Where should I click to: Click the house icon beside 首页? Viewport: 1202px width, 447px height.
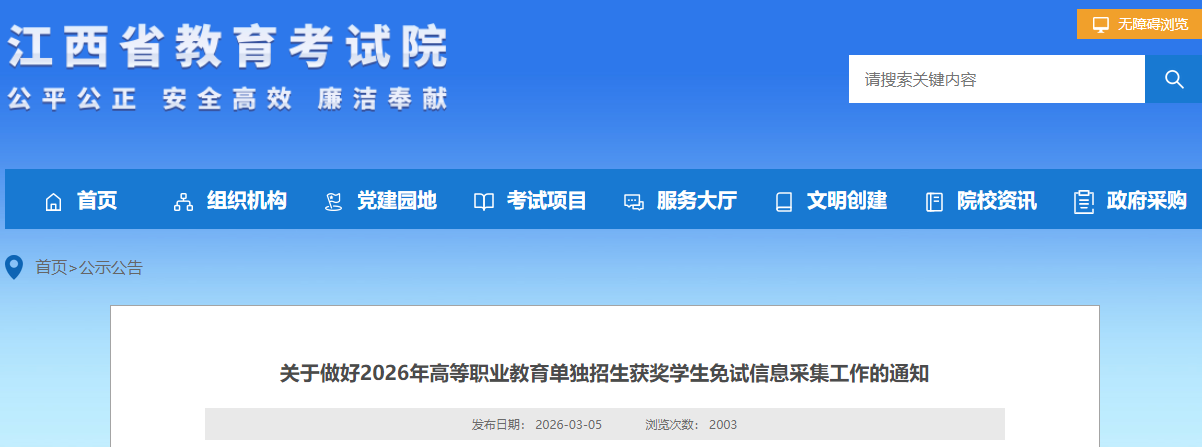click(54, 202)
